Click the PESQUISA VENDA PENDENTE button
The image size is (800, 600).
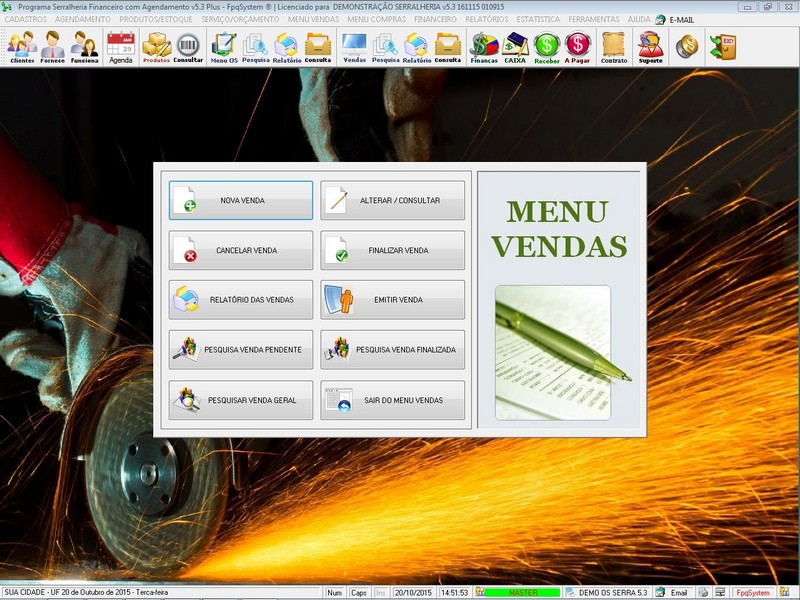[241, 349]
